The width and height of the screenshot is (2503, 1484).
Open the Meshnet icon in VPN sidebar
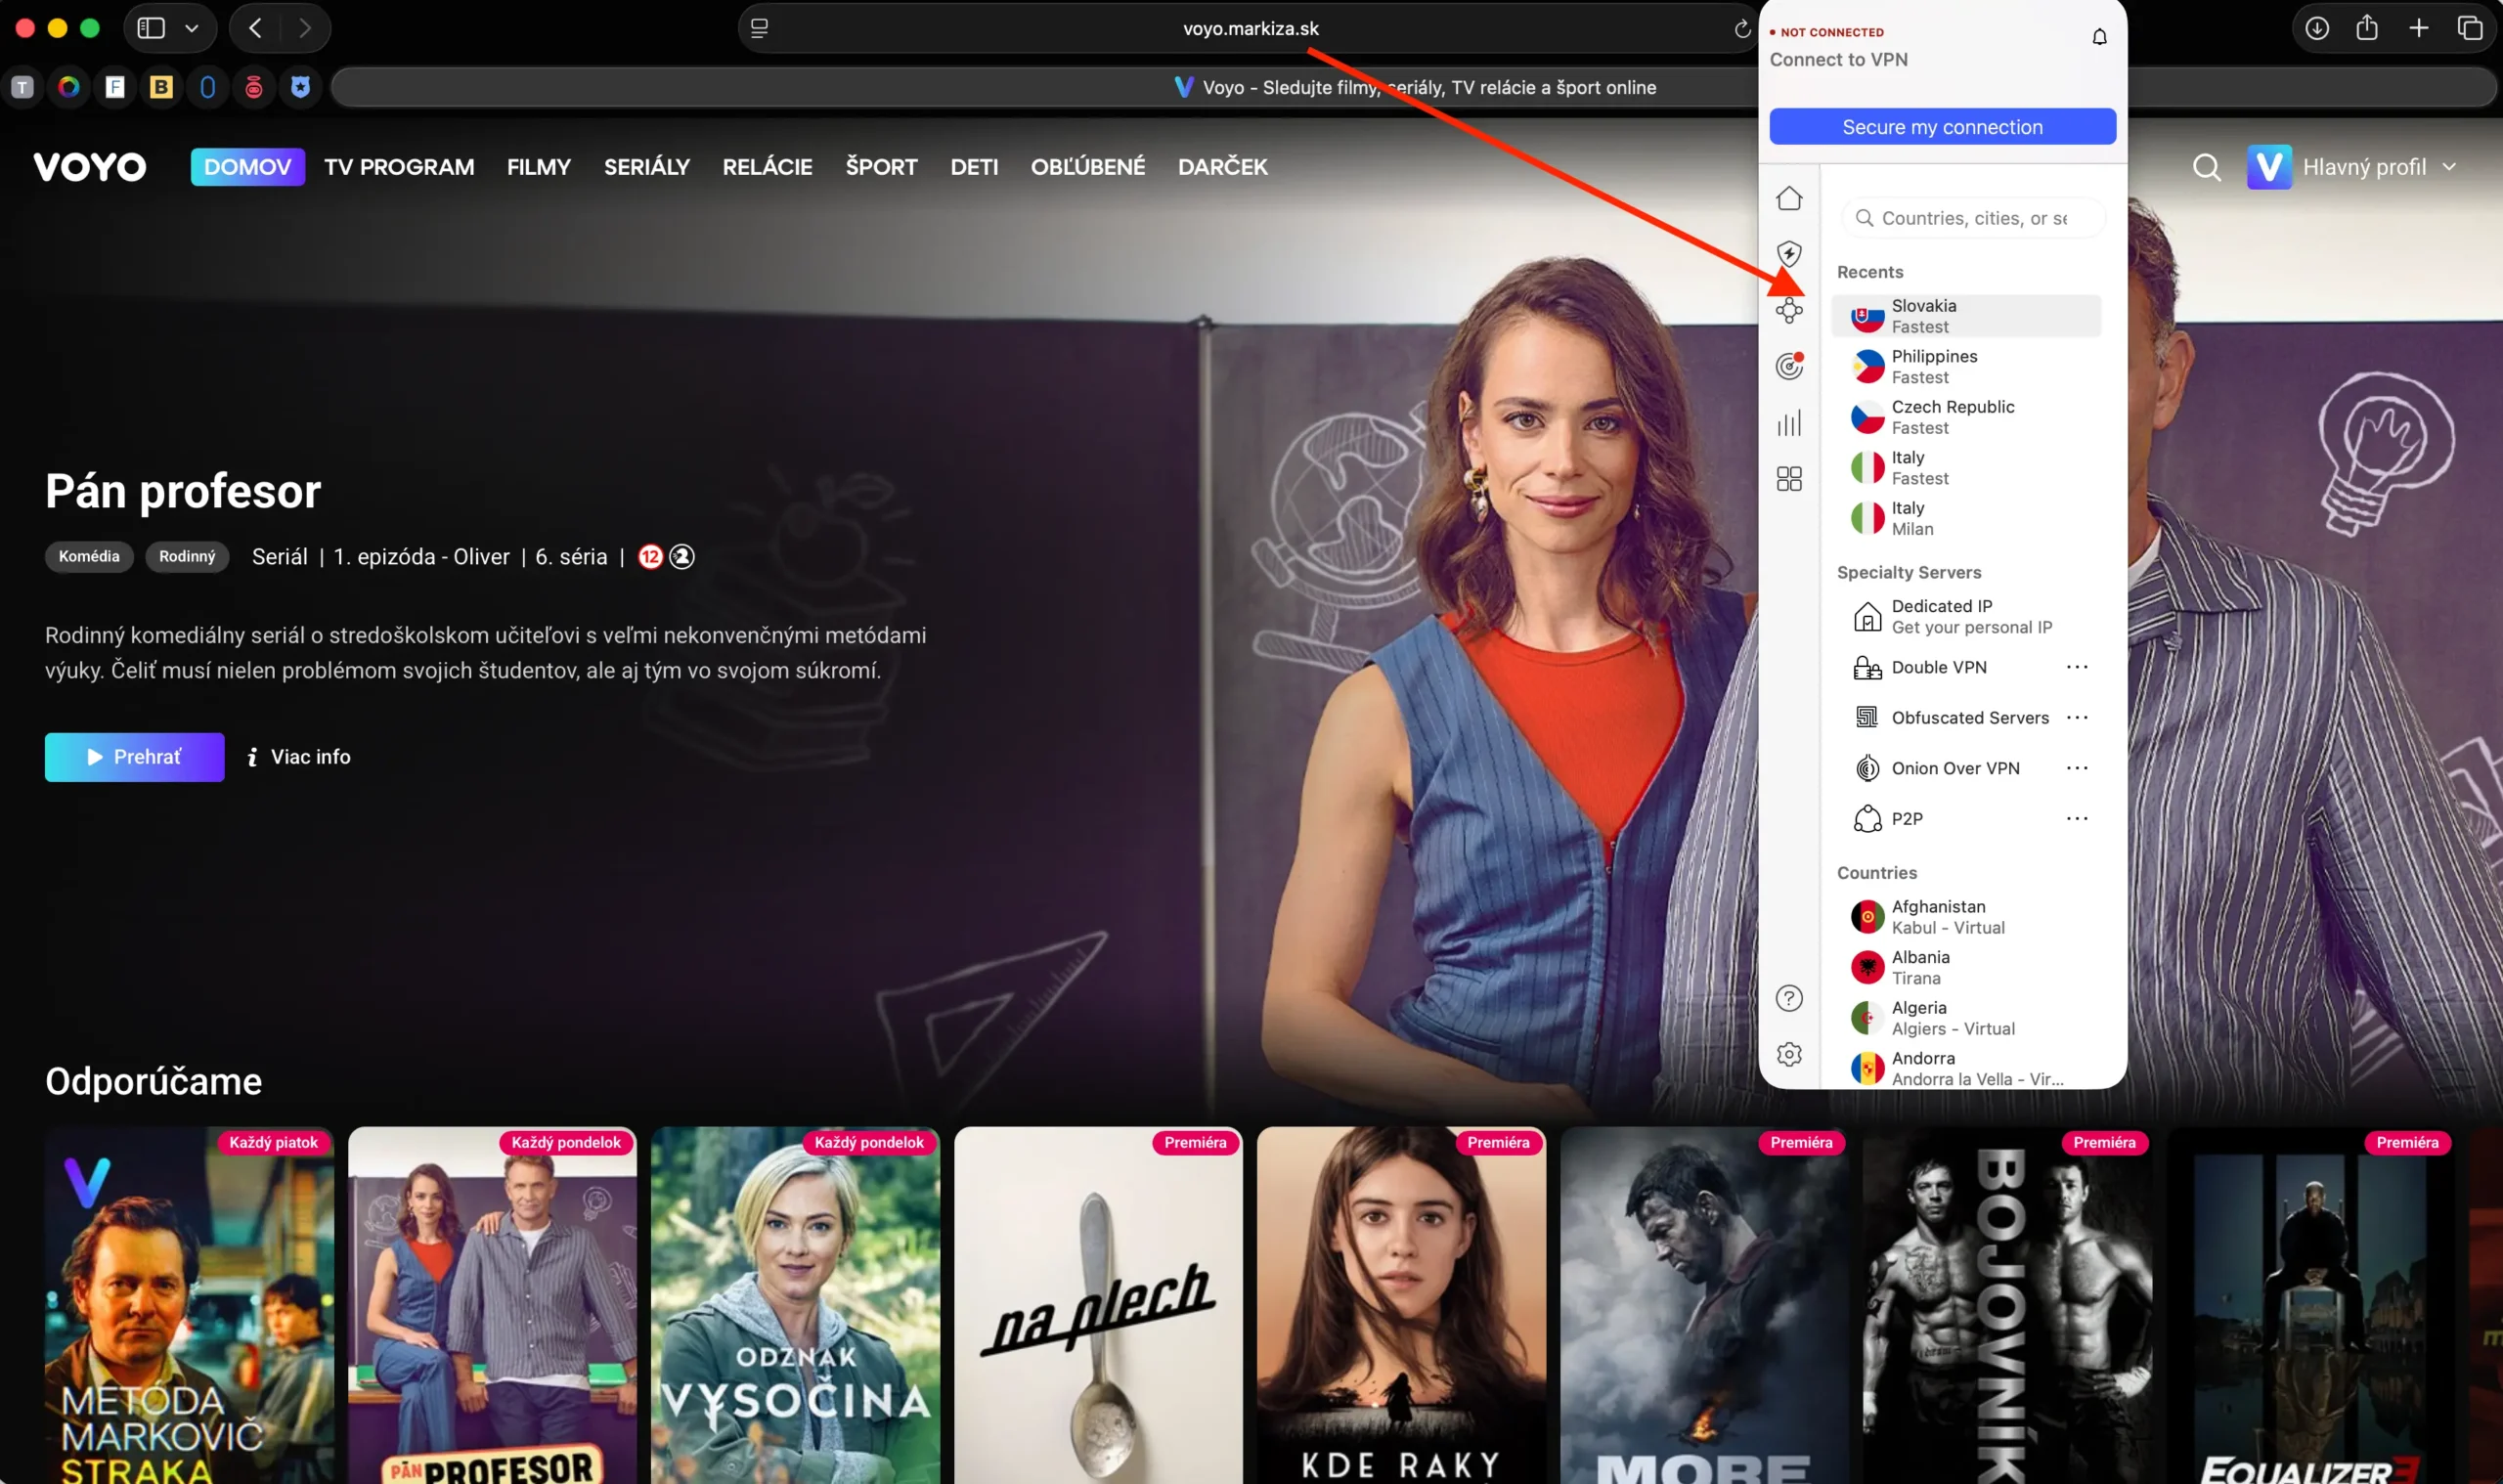(x=1789, y=311)
